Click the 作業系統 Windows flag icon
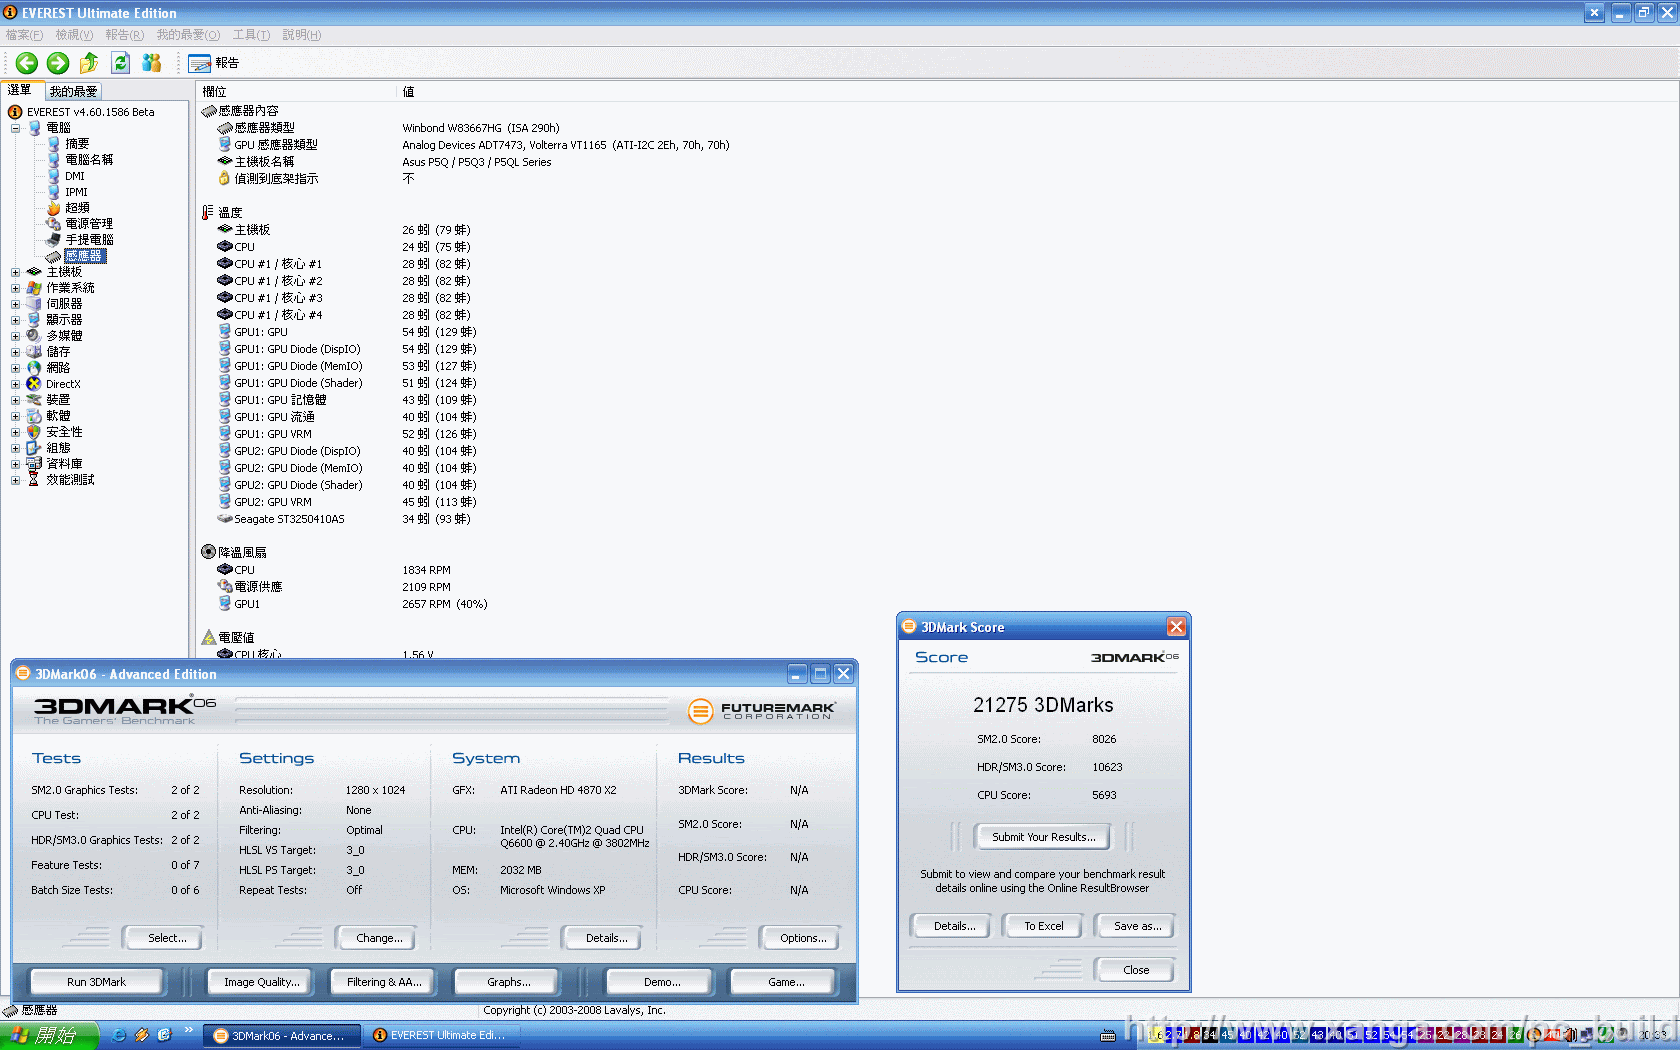Image resolution: width=1680 pixels, height=1050 pixels. (x=34, y=288)
